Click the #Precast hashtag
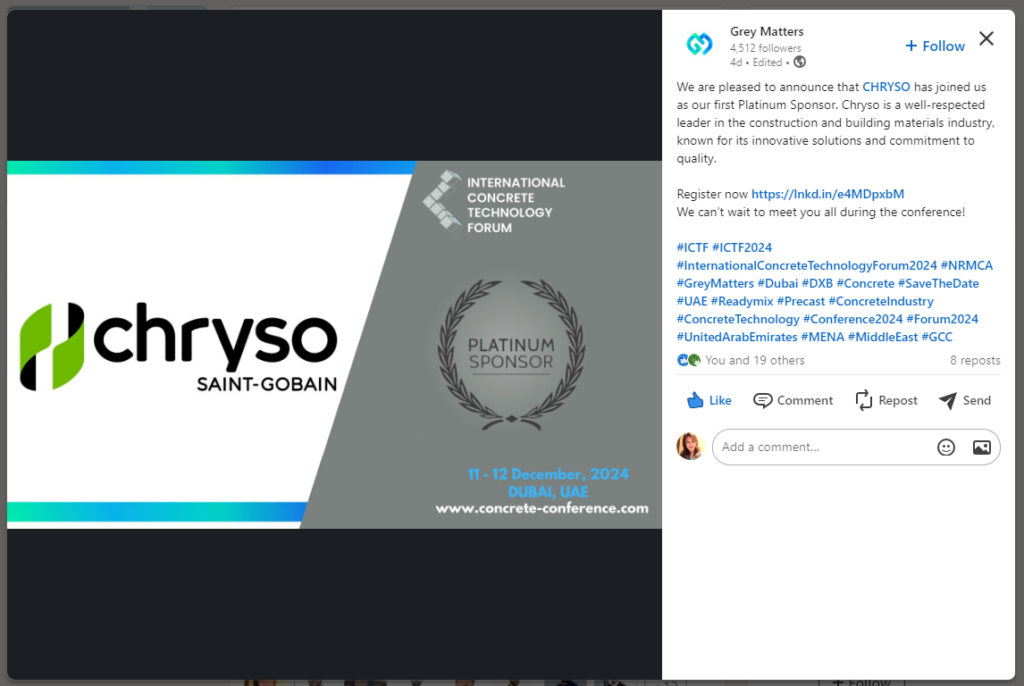The image size is (1024, 686). pyautogui.click(x=801, y=301)
